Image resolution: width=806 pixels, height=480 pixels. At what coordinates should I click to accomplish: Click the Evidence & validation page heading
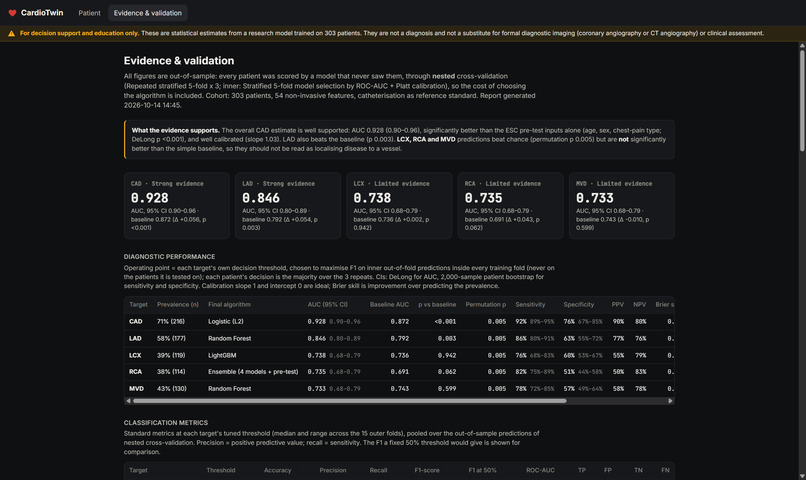(179, 61)
